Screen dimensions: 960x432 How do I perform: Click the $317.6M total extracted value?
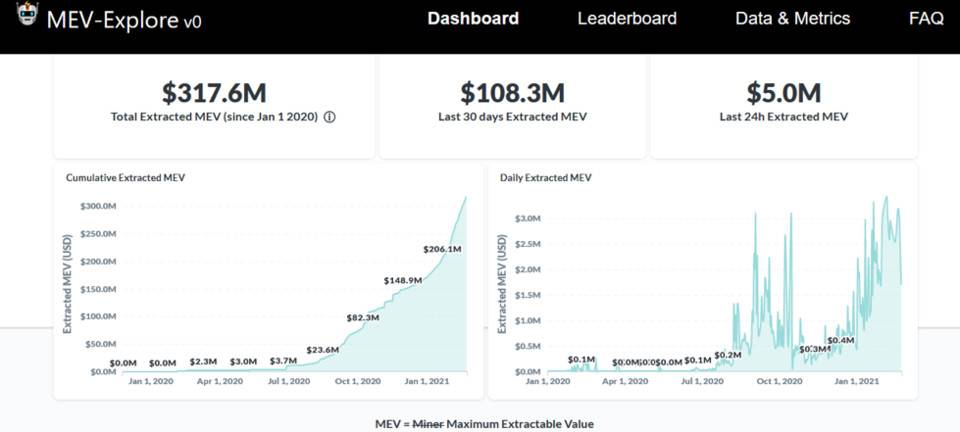coord(215,93)
